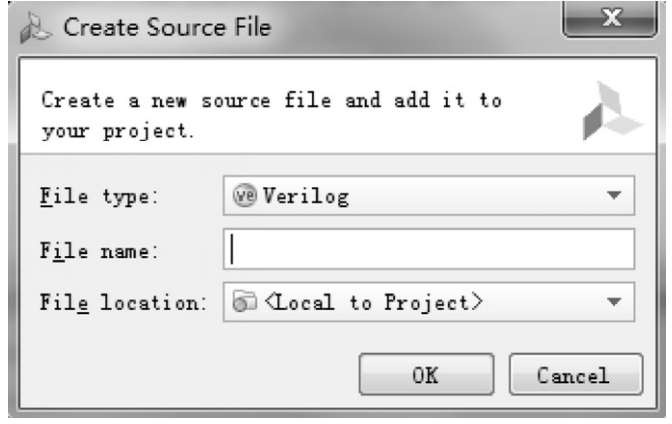
Task: Click the 'File name:' label
Action: [x=99, y=250]
